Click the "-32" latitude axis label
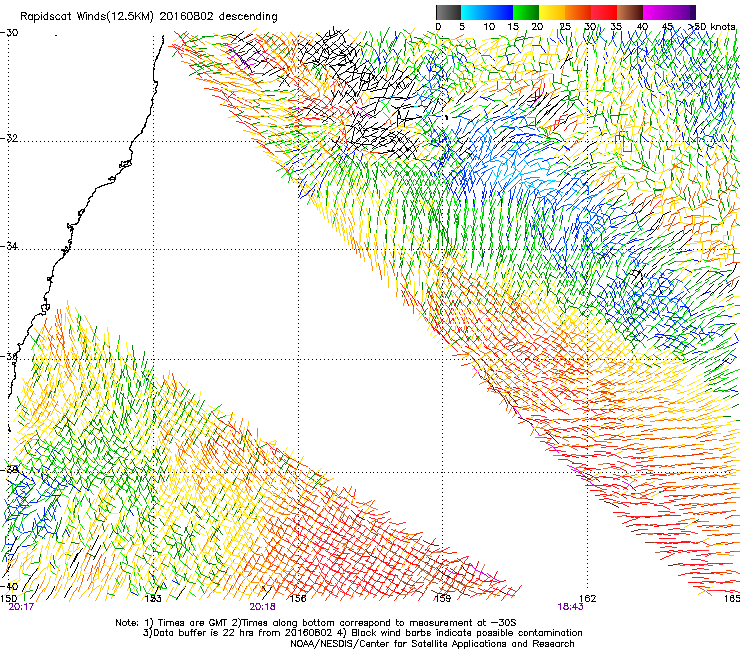The image size is (740, 650). pyautogui.click(x=9, y=138)
